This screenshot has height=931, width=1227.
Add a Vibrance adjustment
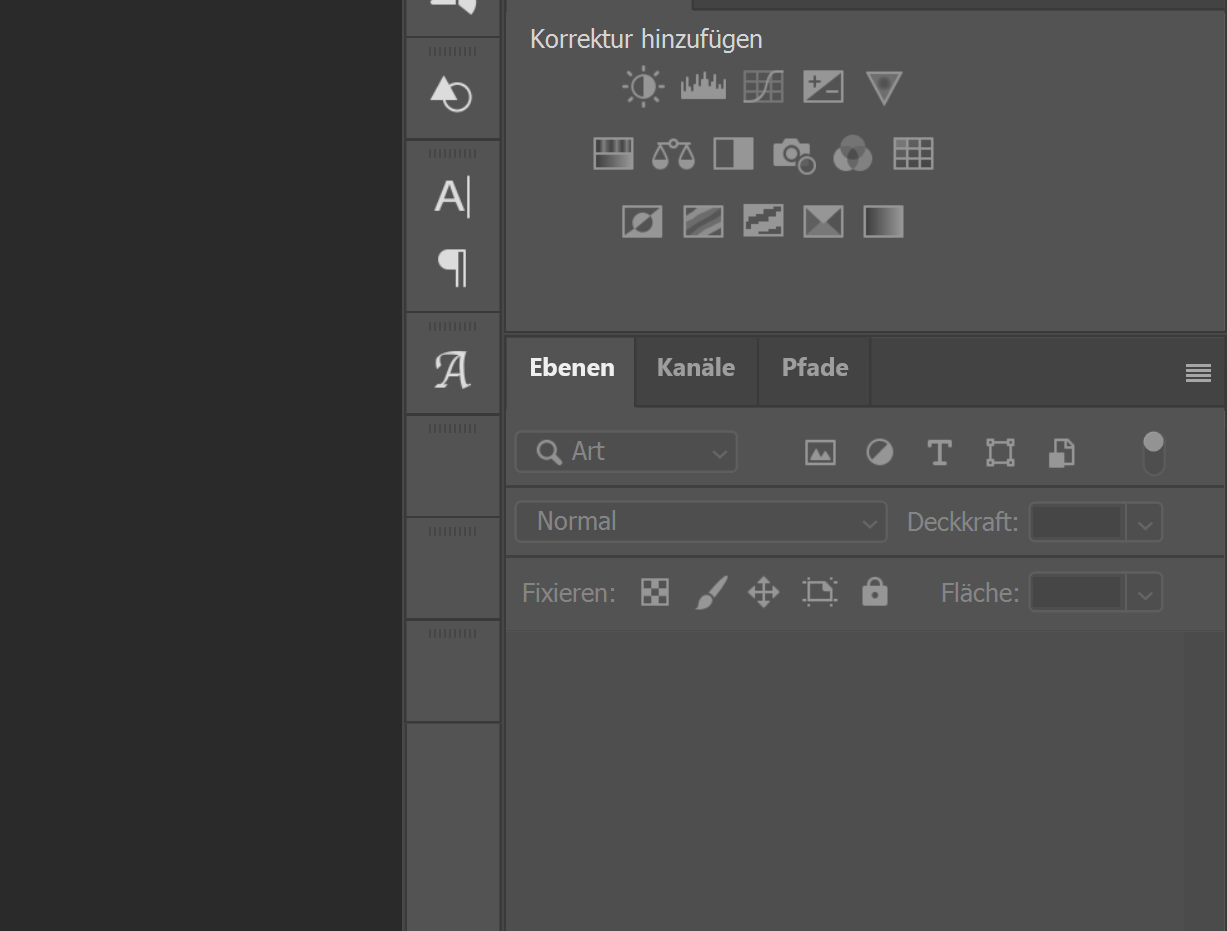point(883,86)
